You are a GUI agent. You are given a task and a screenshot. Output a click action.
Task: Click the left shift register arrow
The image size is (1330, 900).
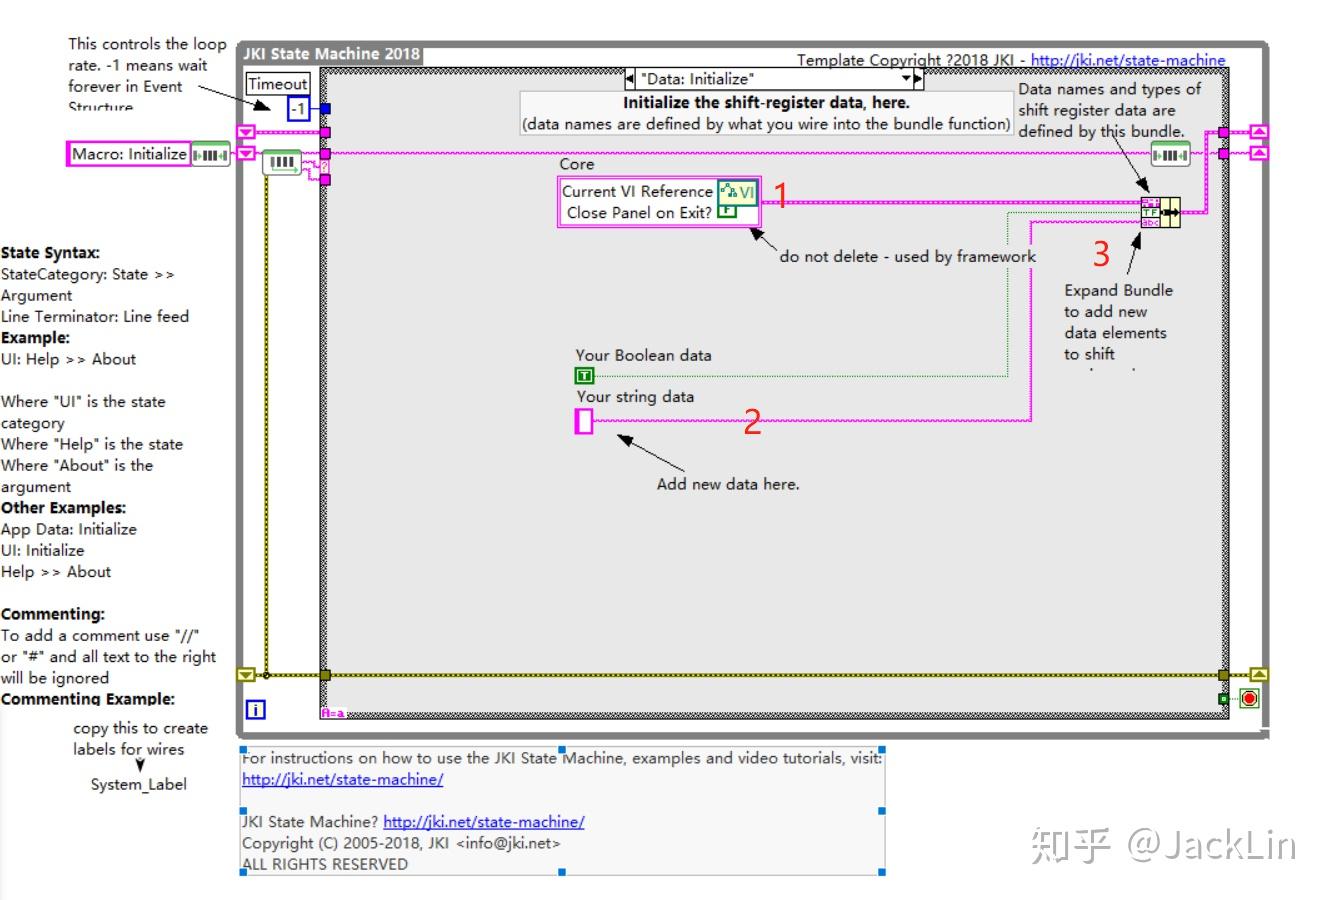245,131
